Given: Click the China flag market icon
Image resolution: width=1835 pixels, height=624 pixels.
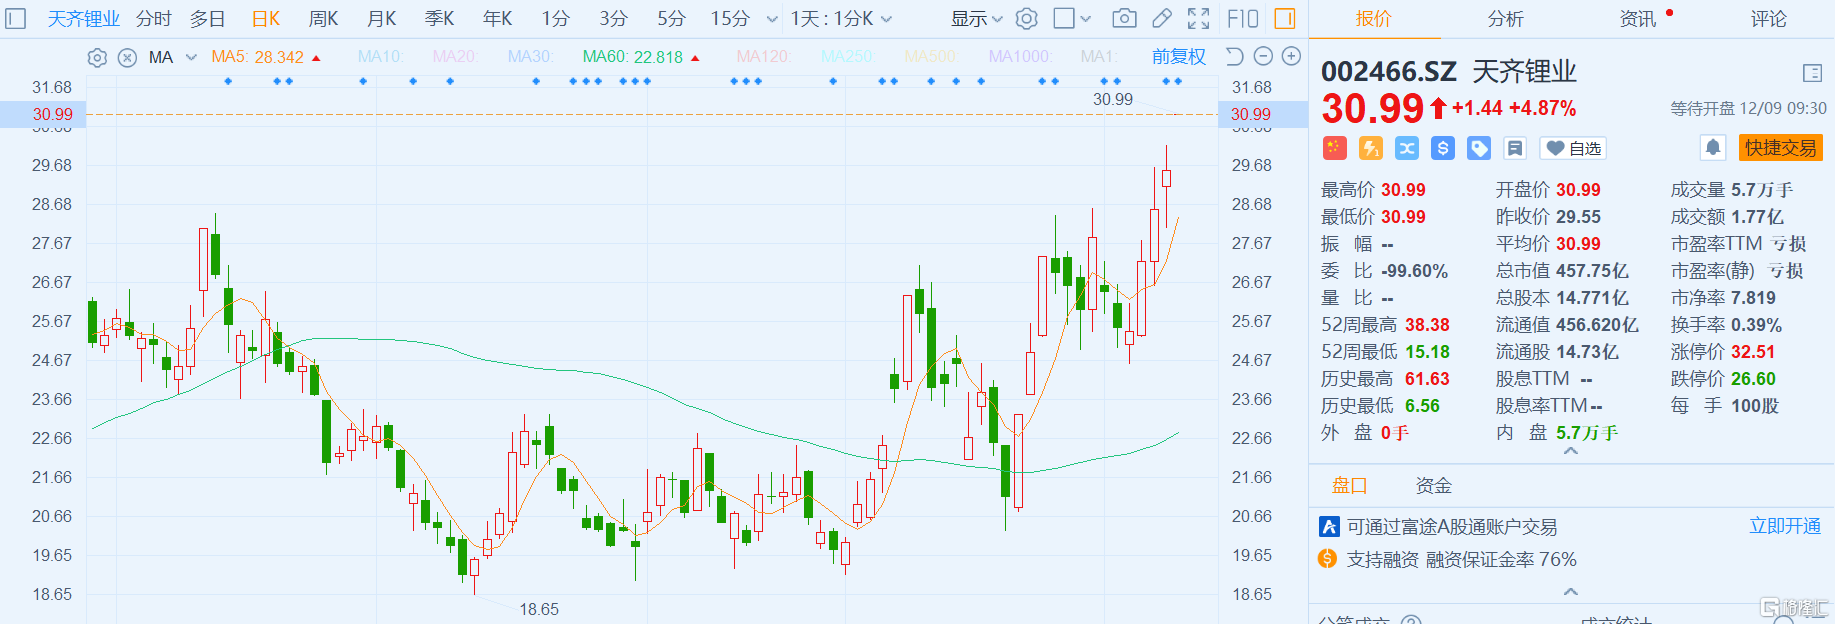Looking at the screenshot, I should tap(1334, 148).
